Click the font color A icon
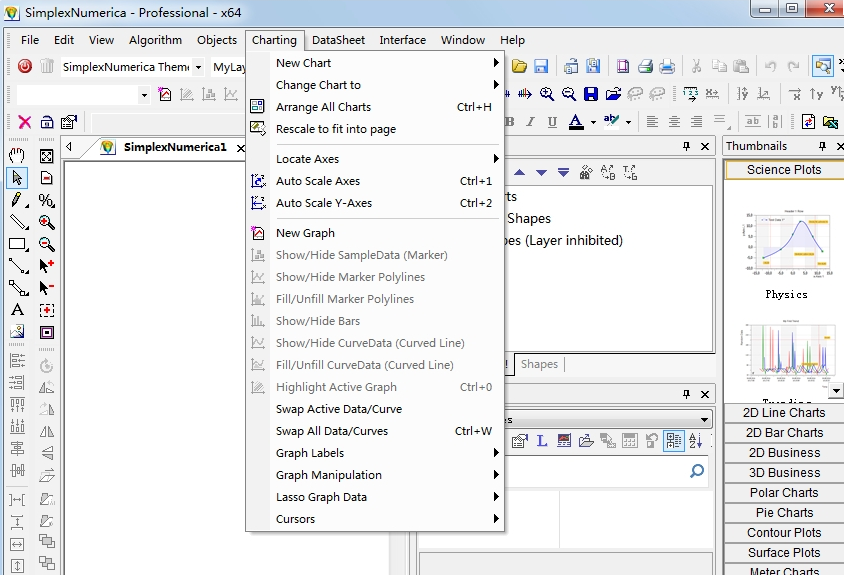The height and width of the screenshot is (575, 844). [x=576, y=122]
